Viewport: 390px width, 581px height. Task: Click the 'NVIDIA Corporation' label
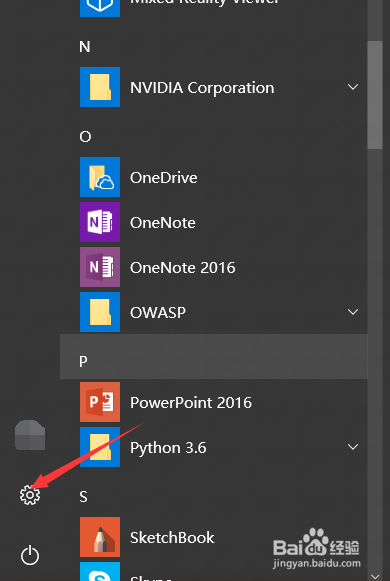[202, 88]
